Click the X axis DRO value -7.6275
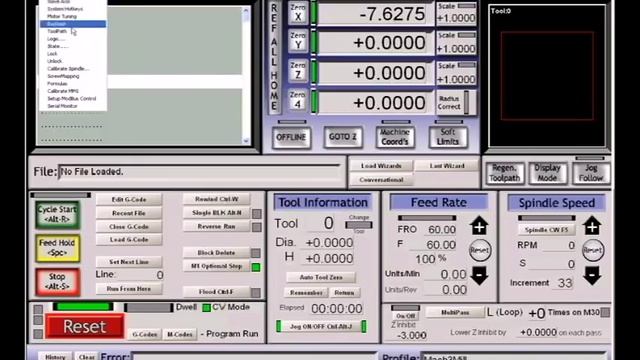This screenshot has height=360, width=640. pyautogui.click(x=376, y=14)
